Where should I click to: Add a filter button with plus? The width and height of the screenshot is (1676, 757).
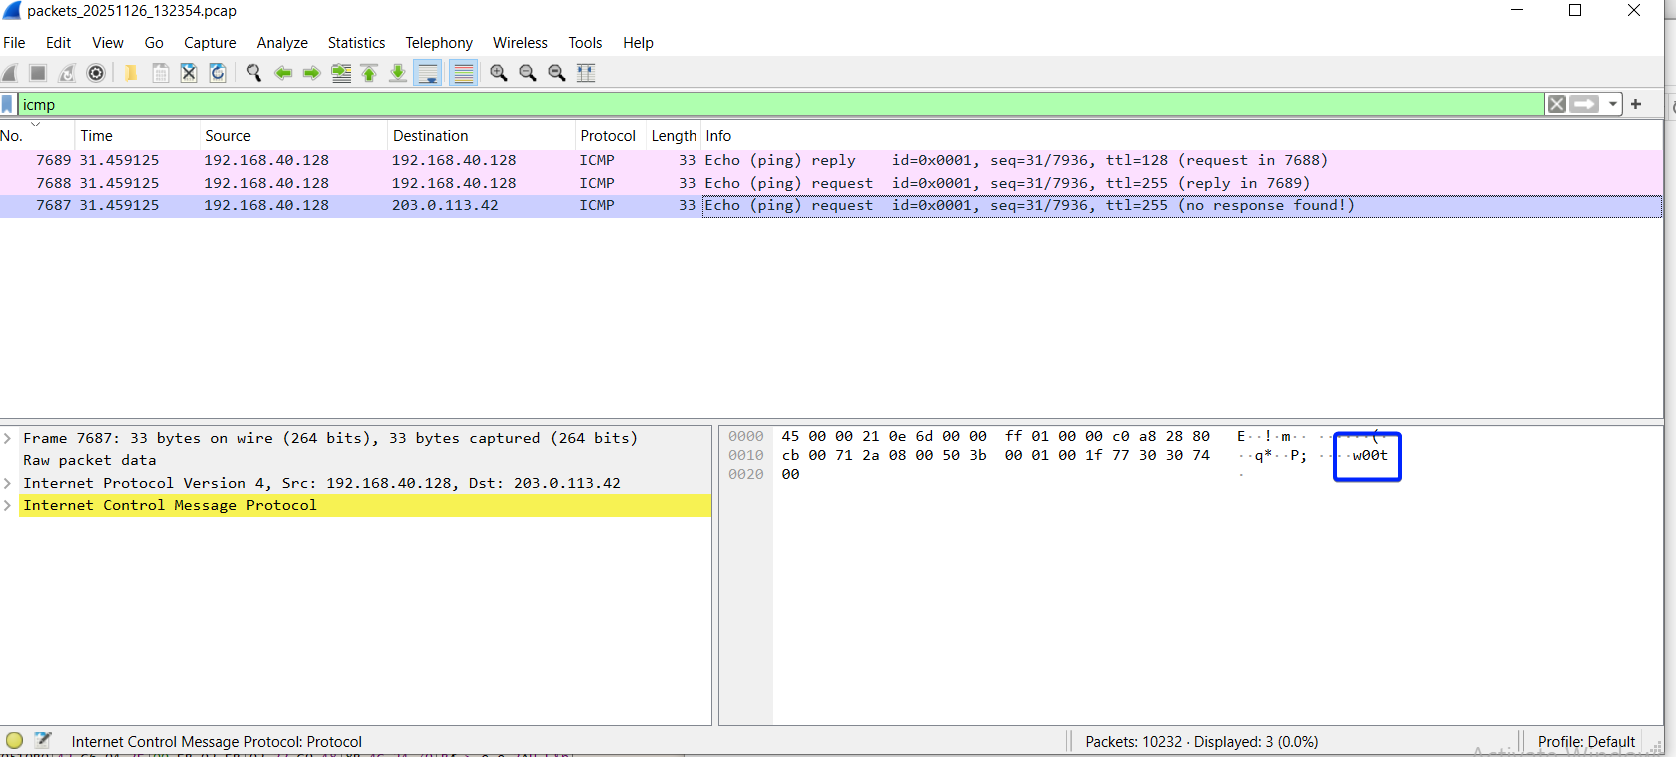coord(1636,104)
